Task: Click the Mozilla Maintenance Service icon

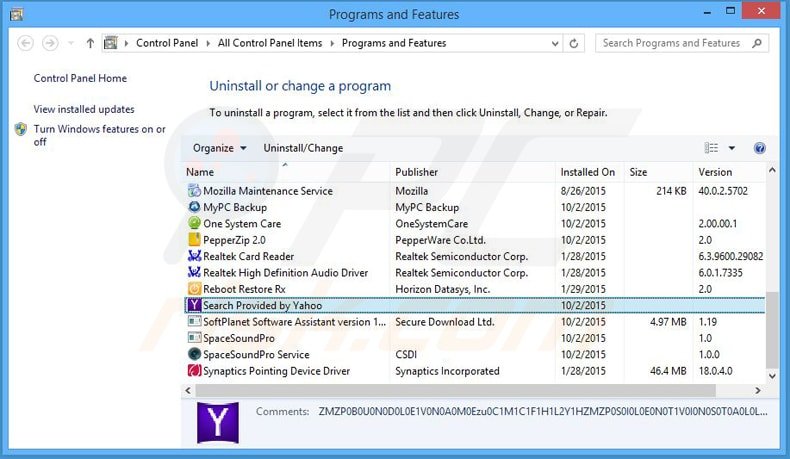Action: 194,190
